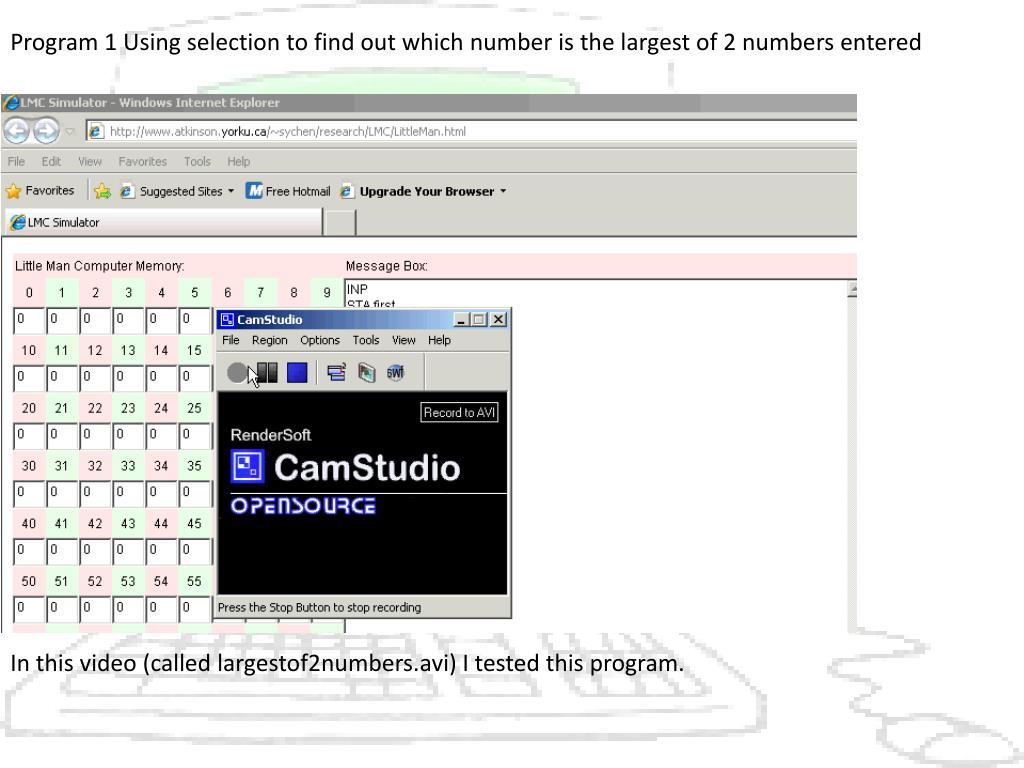Close the CamStudio window

click(x=498, y=319)
